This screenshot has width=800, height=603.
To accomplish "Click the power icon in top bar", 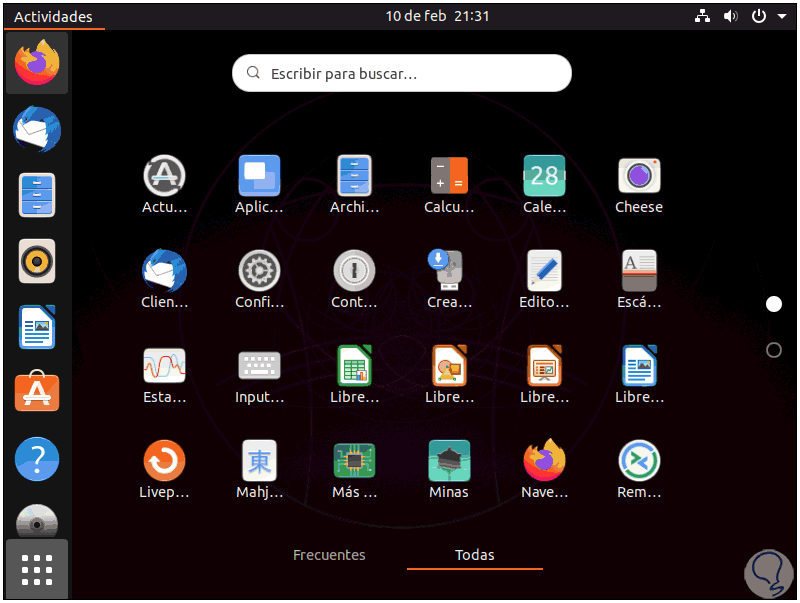I will point(759,16).
